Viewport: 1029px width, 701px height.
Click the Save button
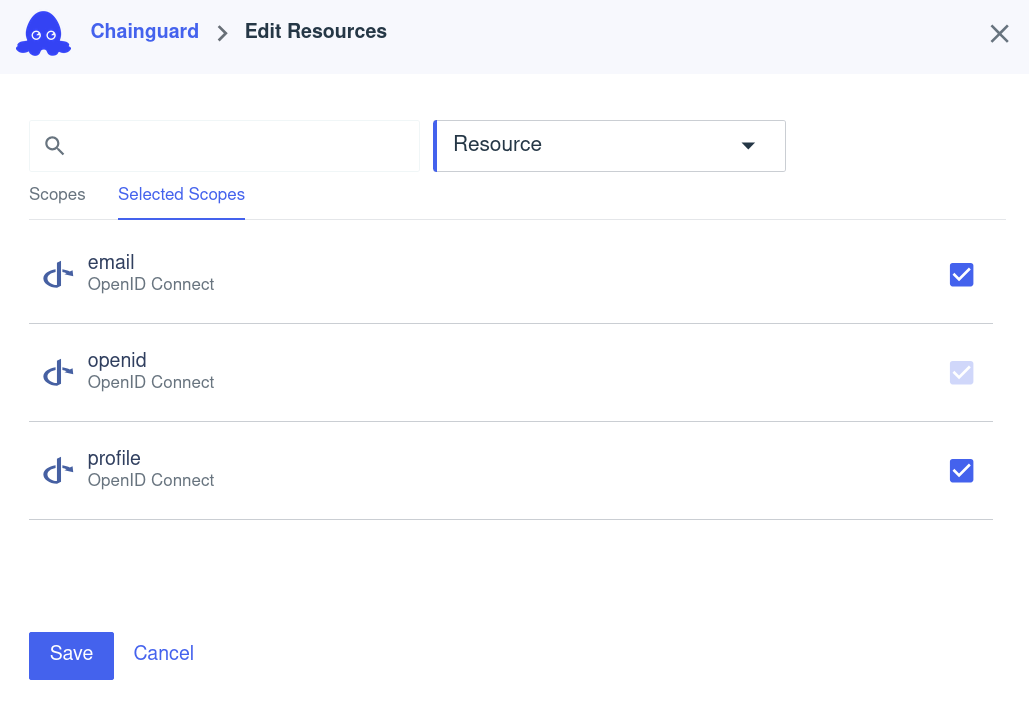pyautogui.click(x=71, y=654)
